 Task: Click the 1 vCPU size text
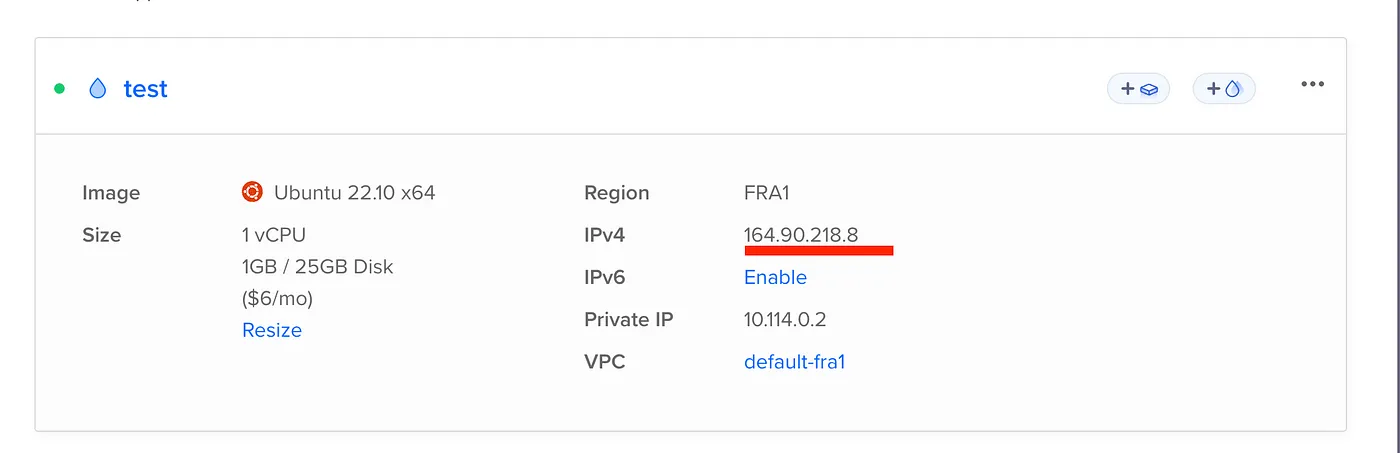(x=274, y=235)
